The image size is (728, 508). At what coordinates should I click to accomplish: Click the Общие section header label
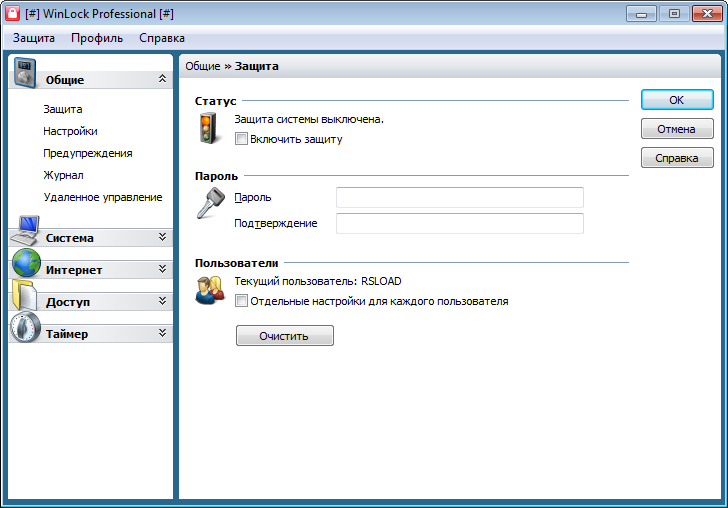pos(65,80)
